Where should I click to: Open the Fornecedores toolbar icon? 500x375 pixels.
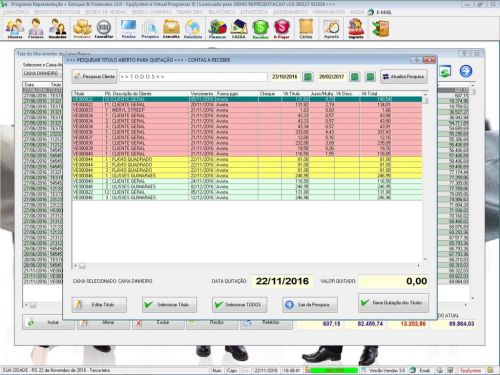35,28
